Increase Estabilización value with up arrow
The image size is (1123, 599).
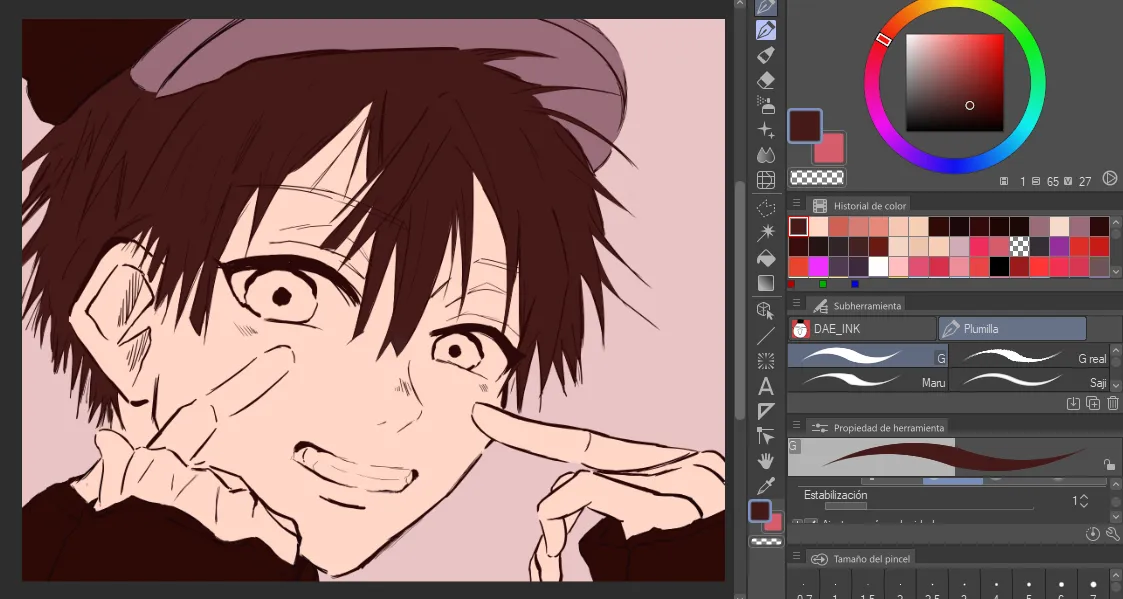point(1084,497)
